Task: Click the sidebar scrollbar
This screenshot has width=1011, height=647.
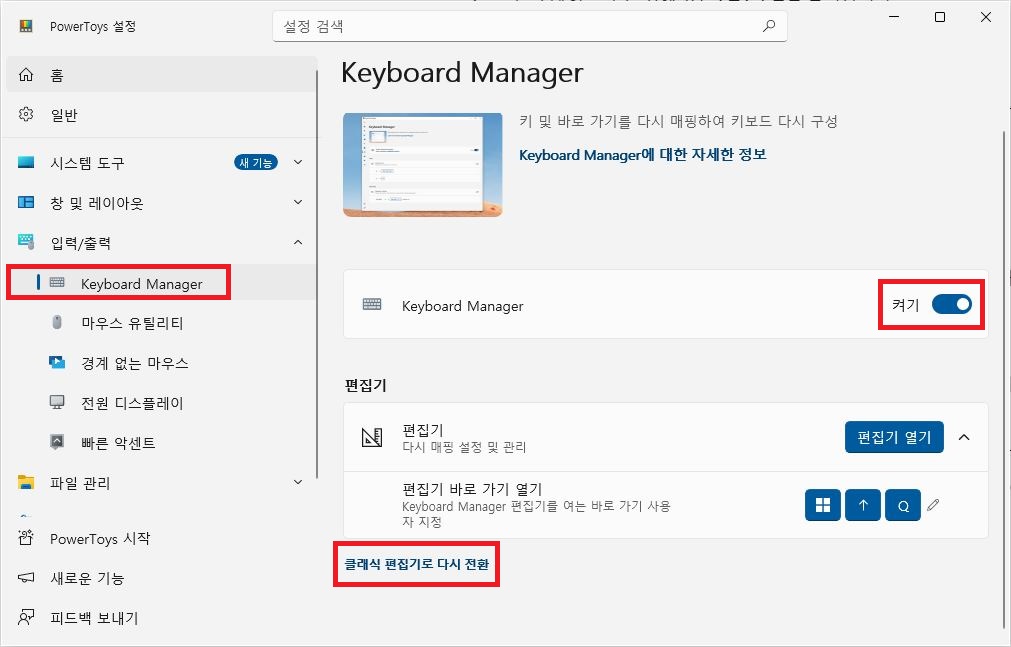Action: 317,274
